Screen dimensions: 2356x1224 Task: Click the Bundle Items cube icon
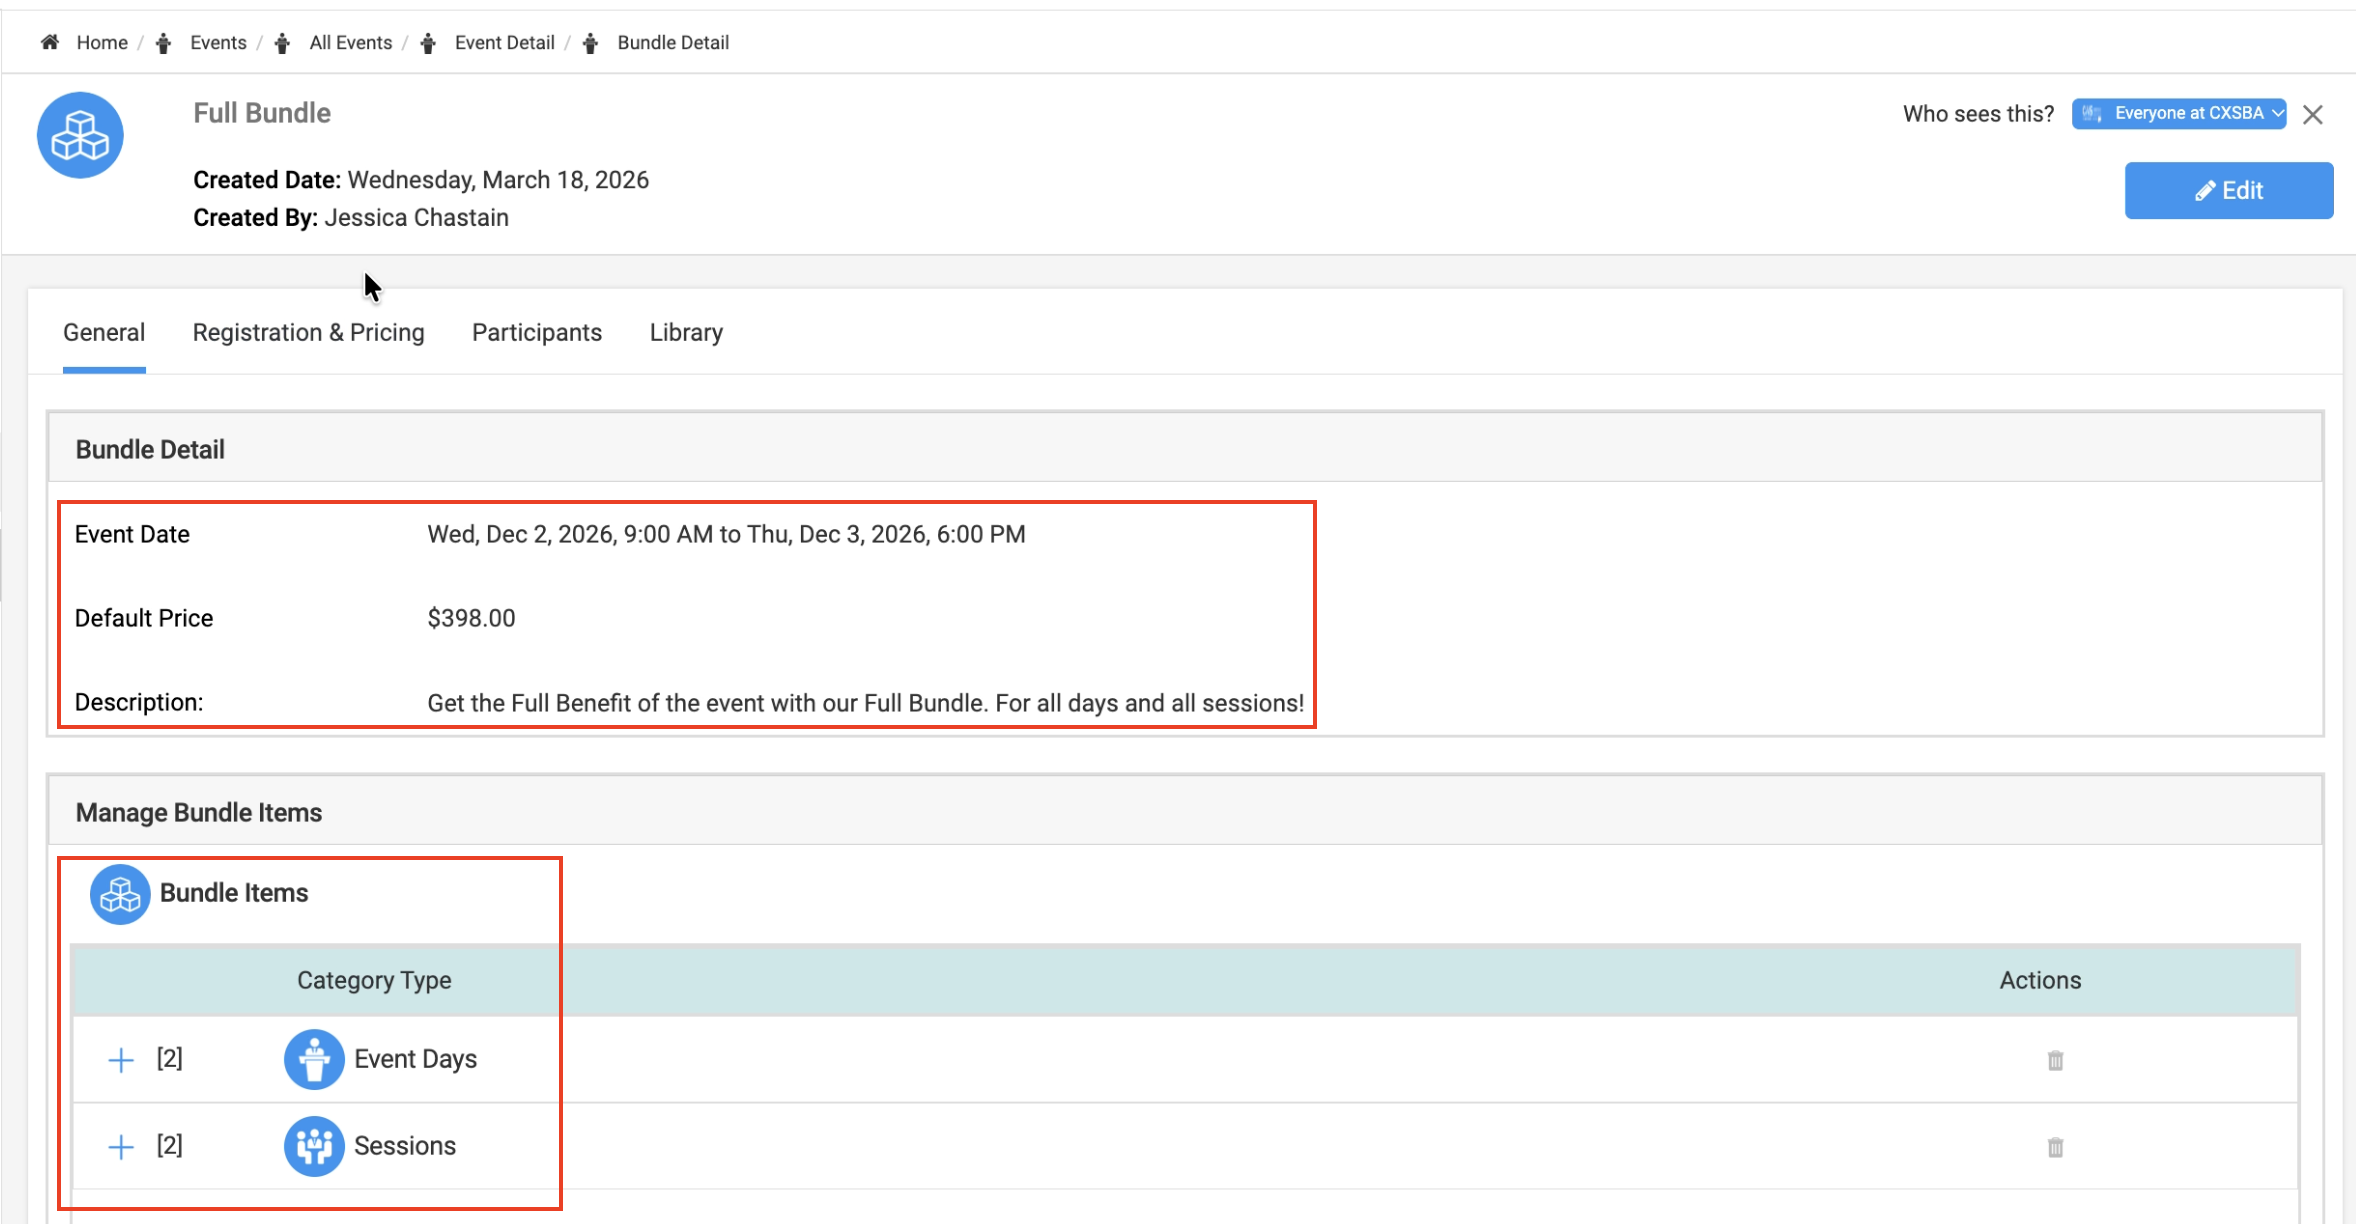120,894
